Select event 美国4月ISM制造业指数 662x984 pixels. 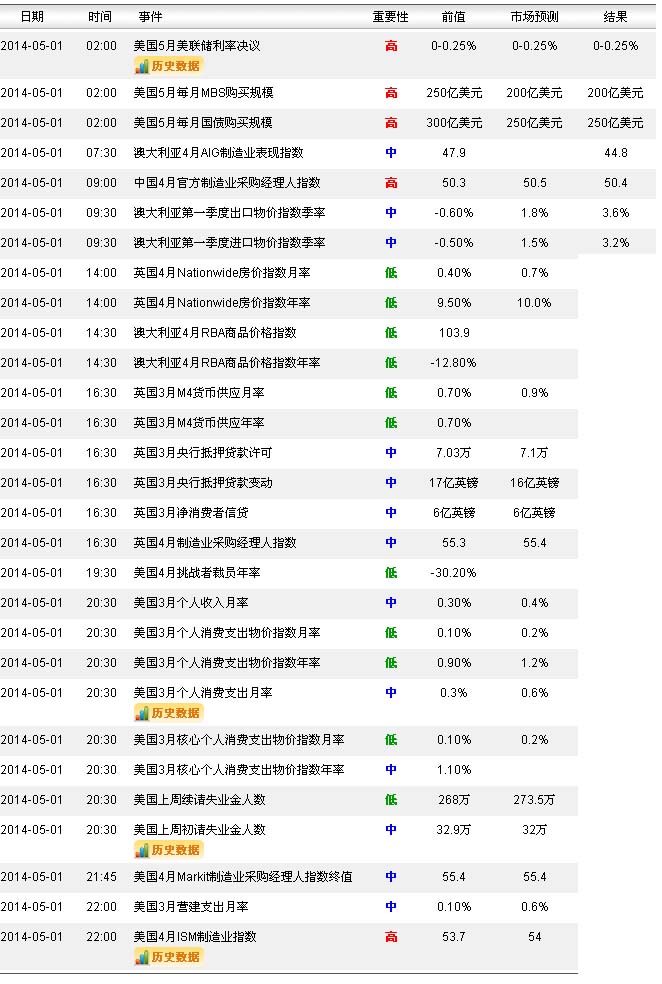click(195, 937)
